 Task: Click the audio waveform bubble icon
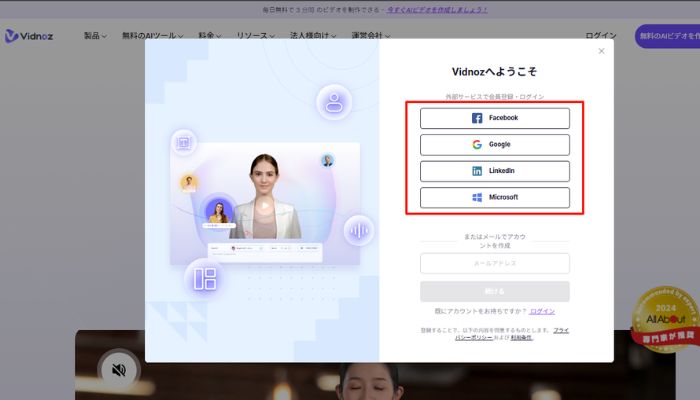click(359, 230)
